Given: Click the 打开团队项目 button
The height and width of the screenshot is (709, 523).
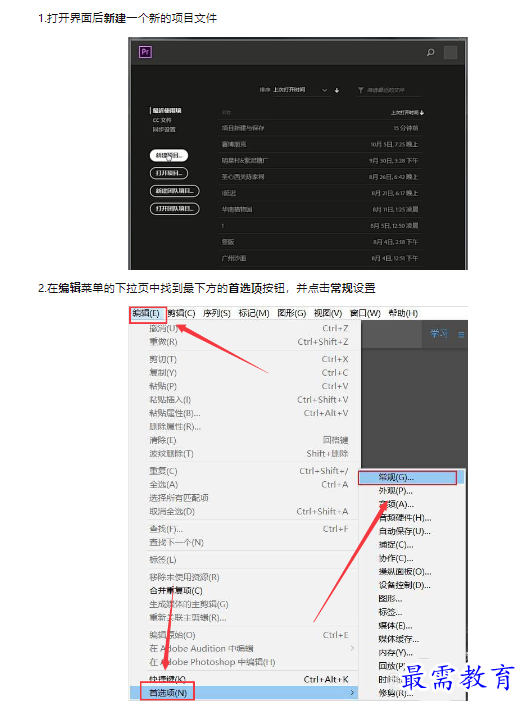Looking at the screenshot, I should pos(174,208).
